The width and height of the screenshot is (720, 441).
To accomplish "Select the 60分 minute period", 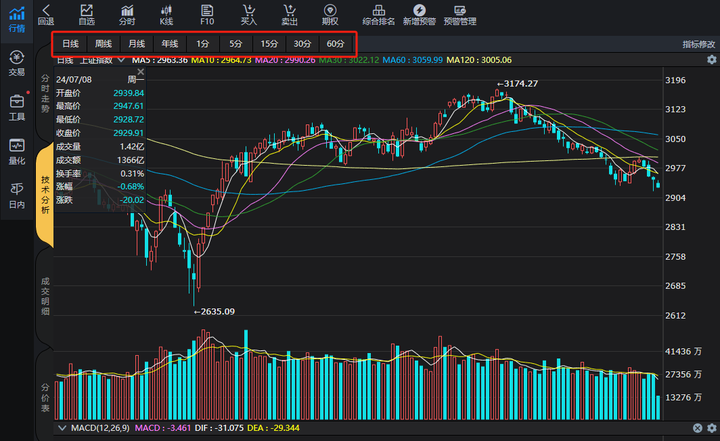I will tap(335, 44).
